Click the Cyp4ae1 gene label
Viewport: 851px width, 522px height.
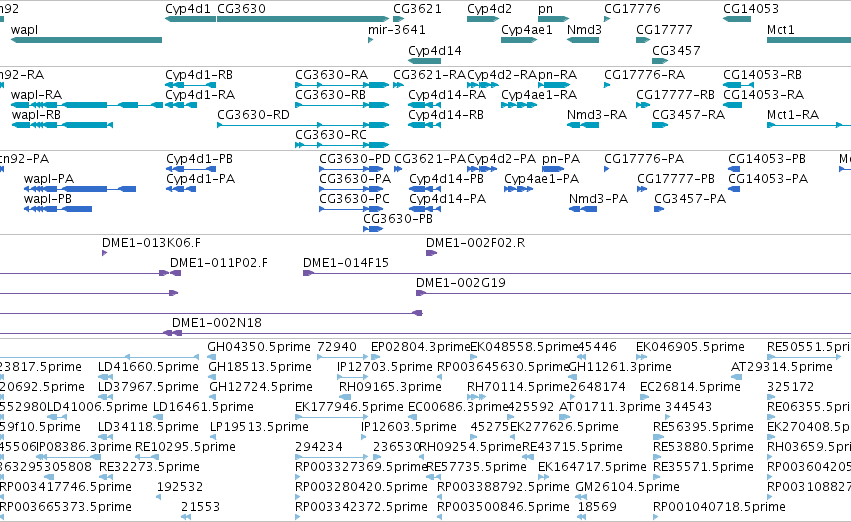527,30
